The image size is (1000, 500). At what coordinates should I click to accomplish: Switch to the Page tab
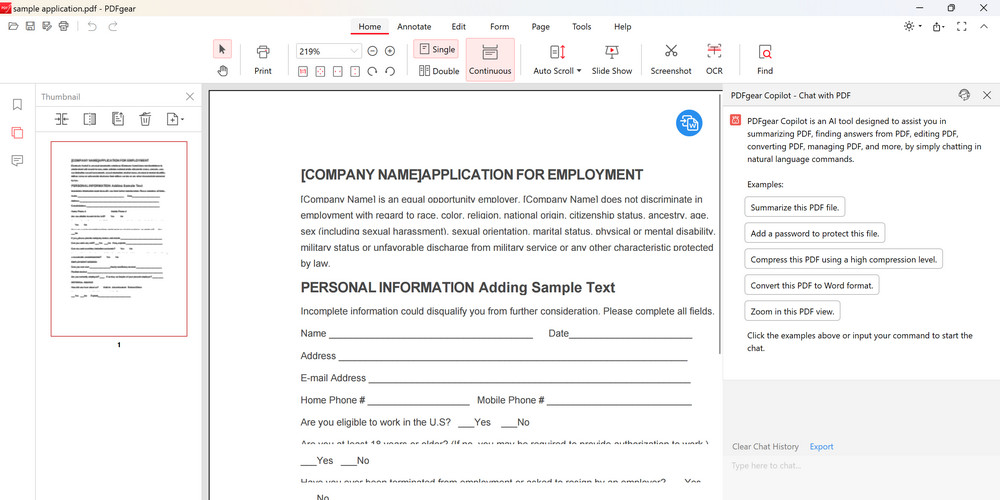tap(541, 27)
